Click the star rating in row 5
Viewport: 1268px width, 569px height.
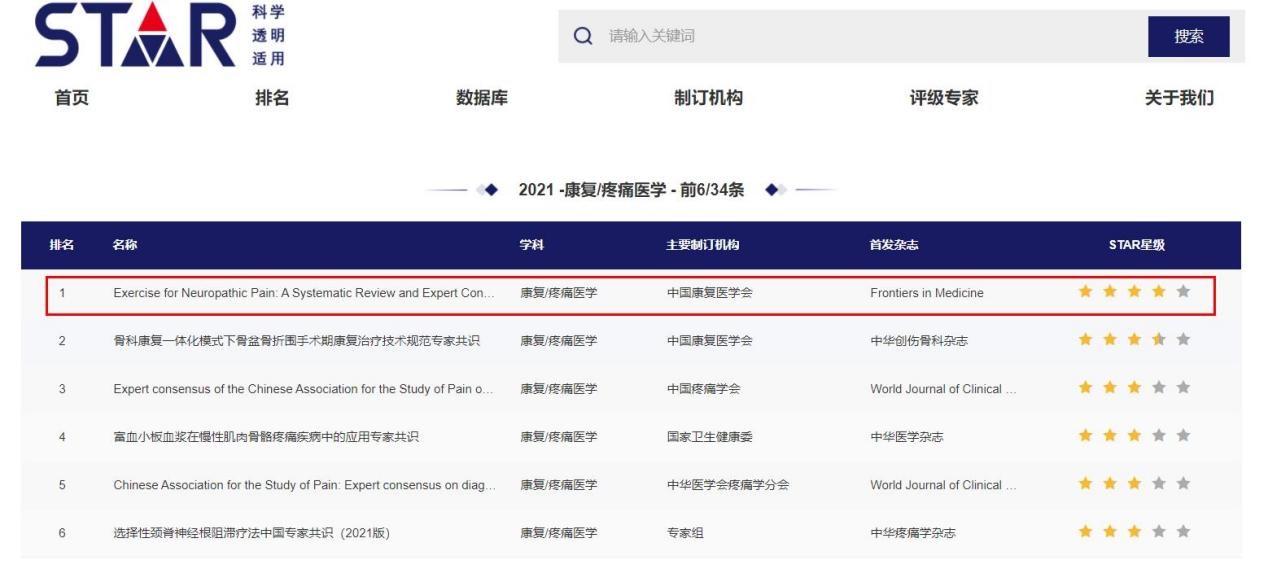[1134, 484]
